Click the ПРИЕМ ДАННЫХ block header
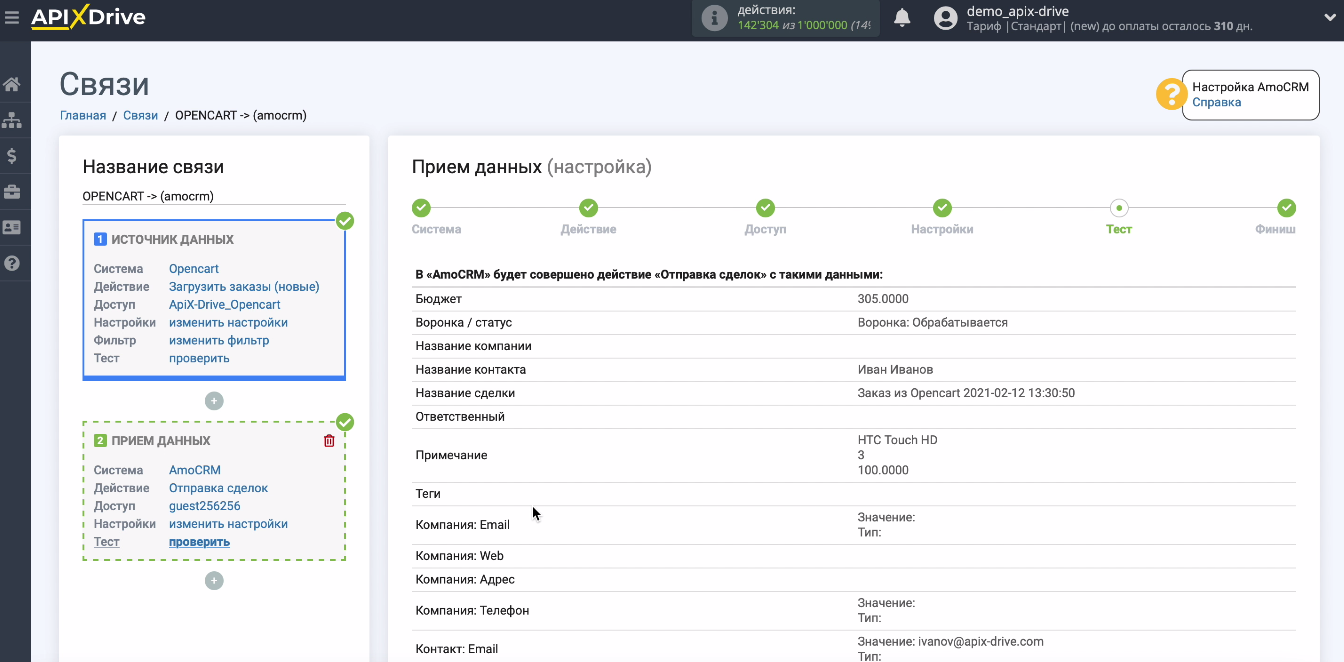 (161, 441)
